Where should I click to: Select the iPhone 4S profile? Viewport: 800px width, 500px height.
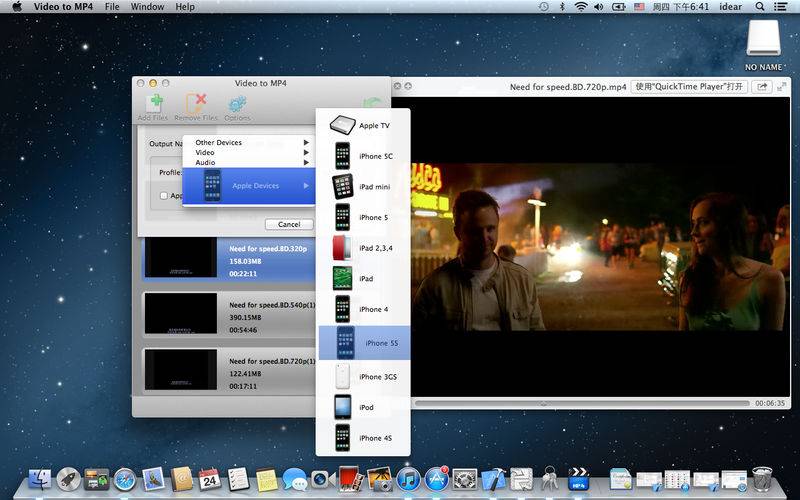point(363,438)
